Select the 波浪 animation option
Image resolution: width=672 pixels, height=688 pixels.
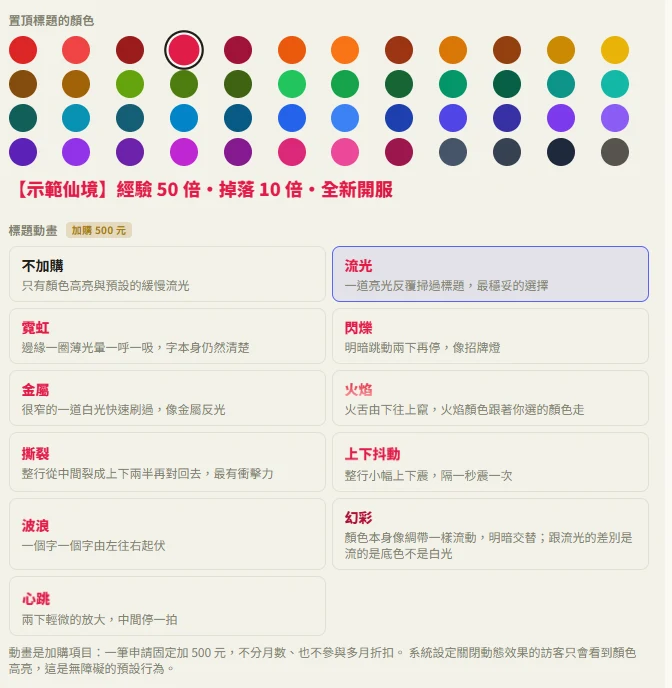(167, 534)
